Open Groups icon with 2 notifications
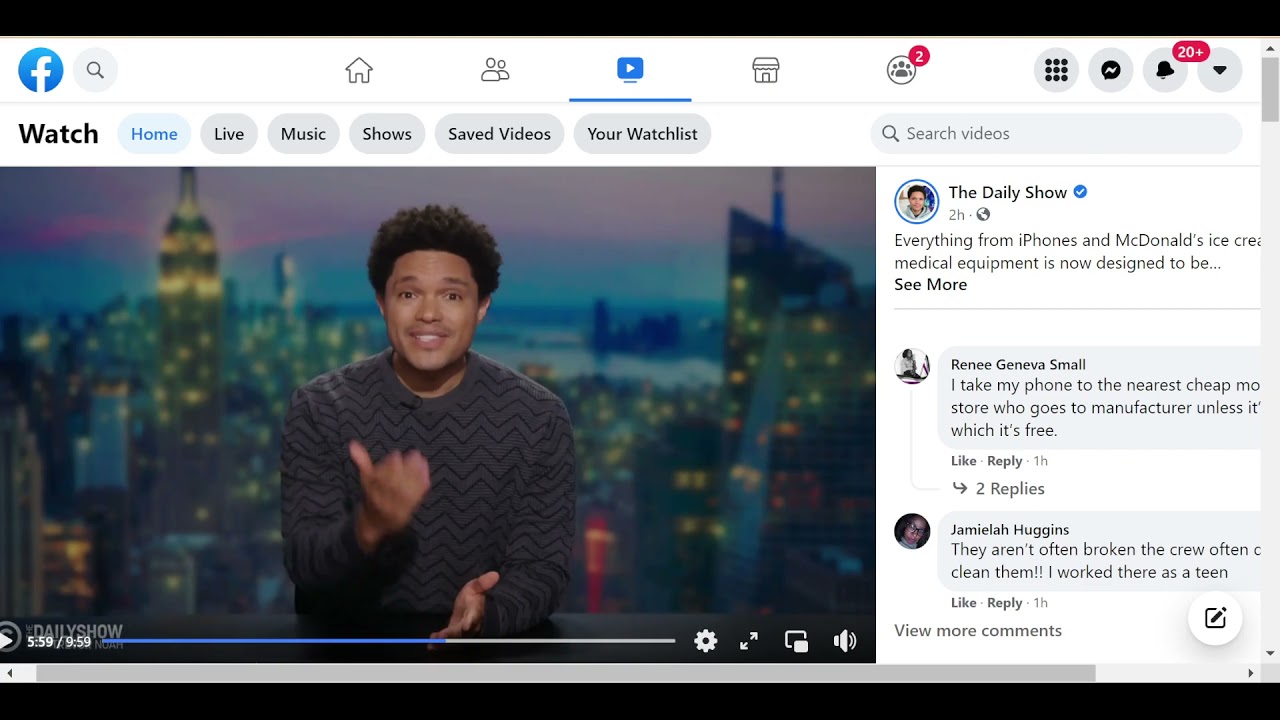 click(x=902, y=70)
